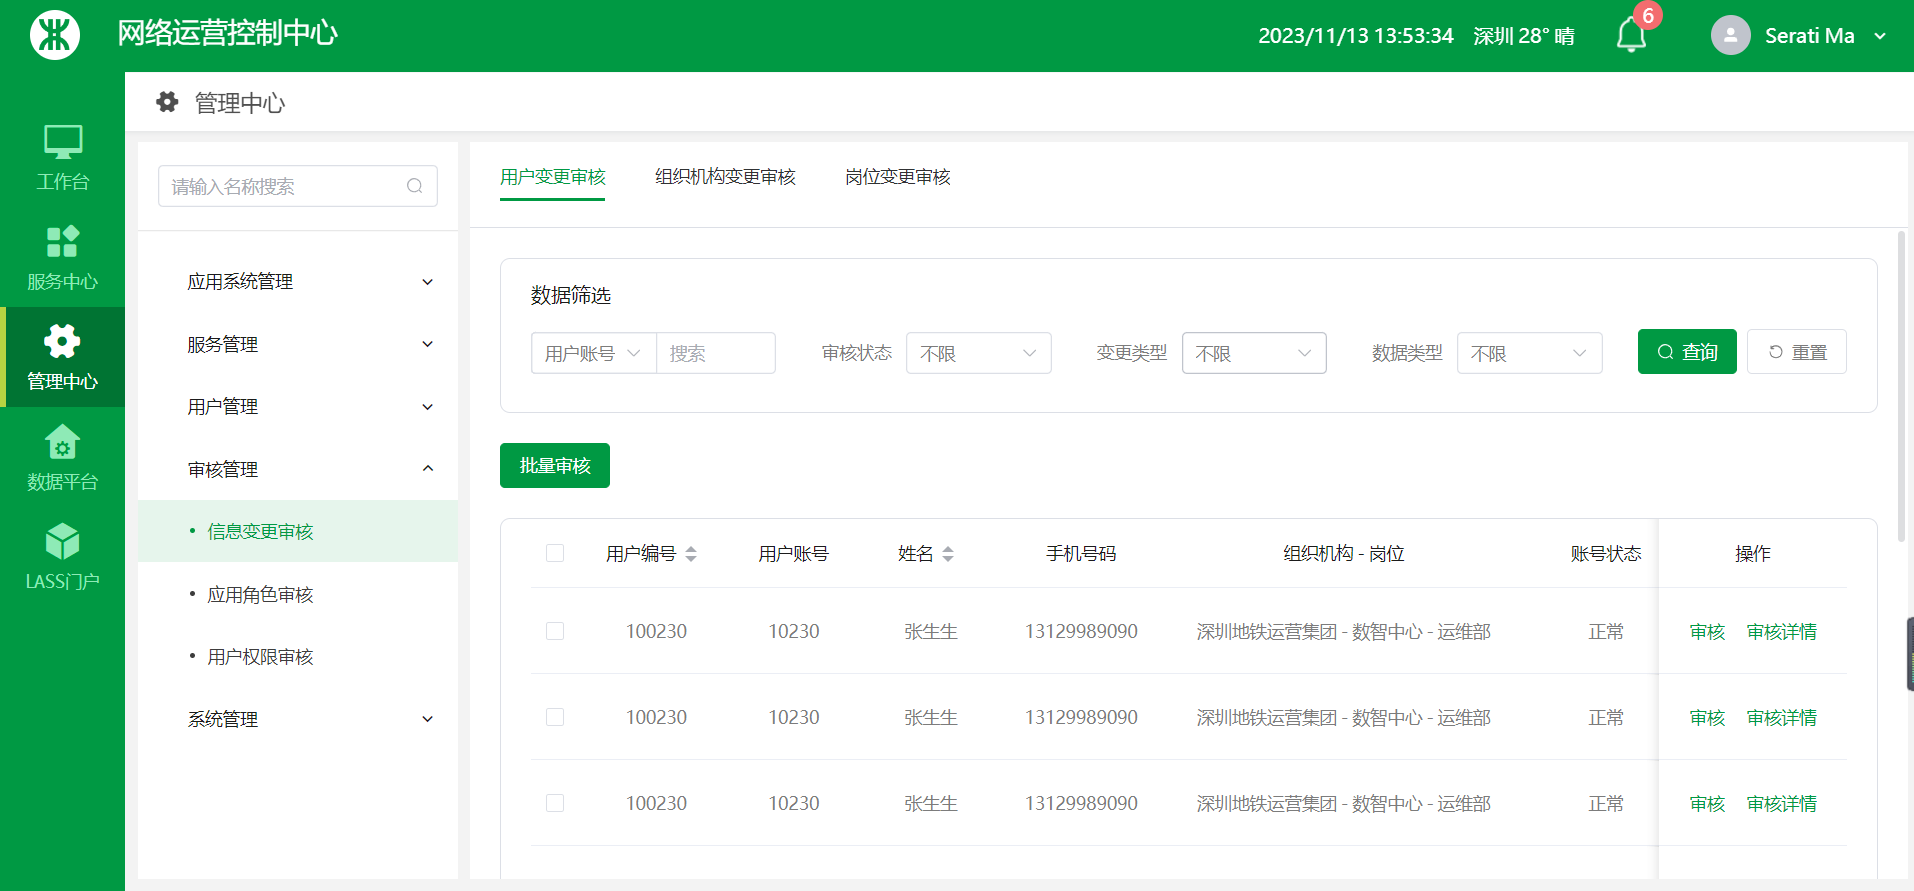Focus the 请输入名称搜索 input field
The height and width of the screenshot is (891, 1914).
click(298, 186)
